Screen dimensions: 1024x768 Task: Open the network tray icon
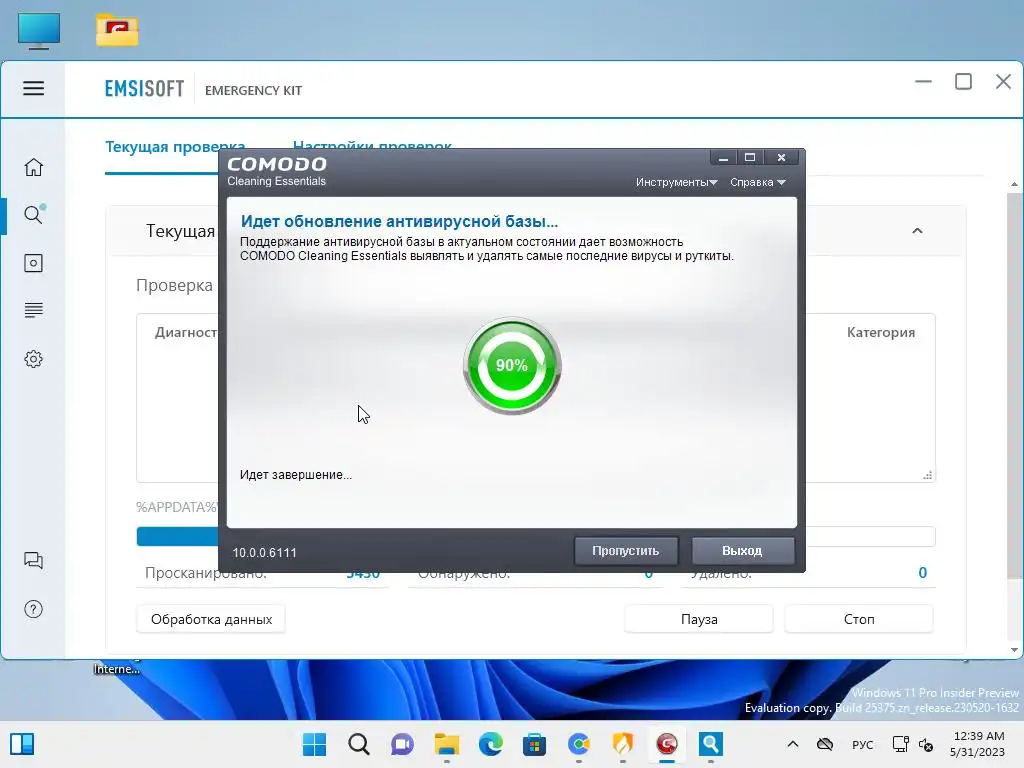[x=901, y=744]
